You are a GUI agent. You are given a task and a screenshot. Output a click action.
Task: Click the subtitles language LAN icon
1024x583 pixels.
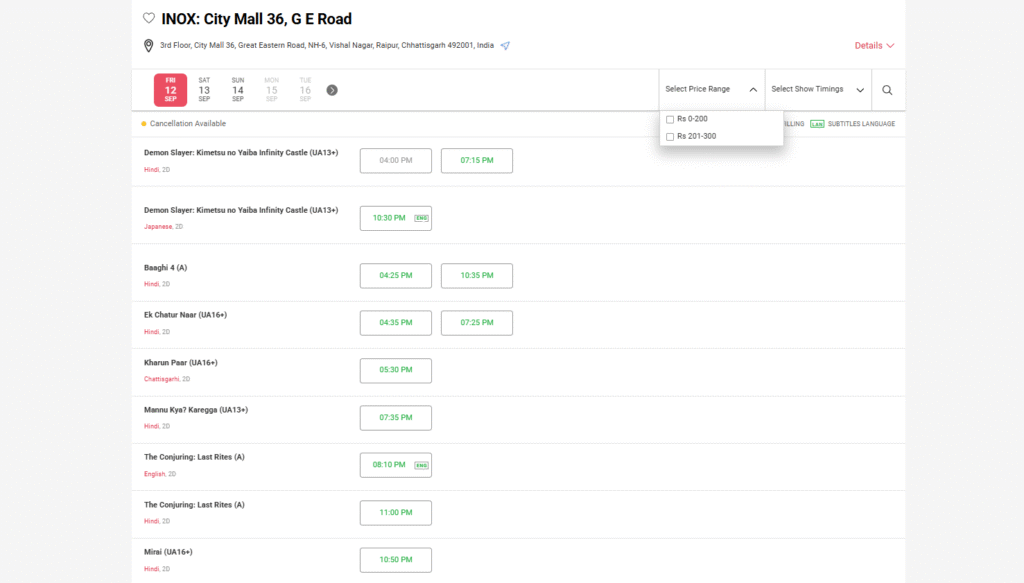[x=817, y=124]
